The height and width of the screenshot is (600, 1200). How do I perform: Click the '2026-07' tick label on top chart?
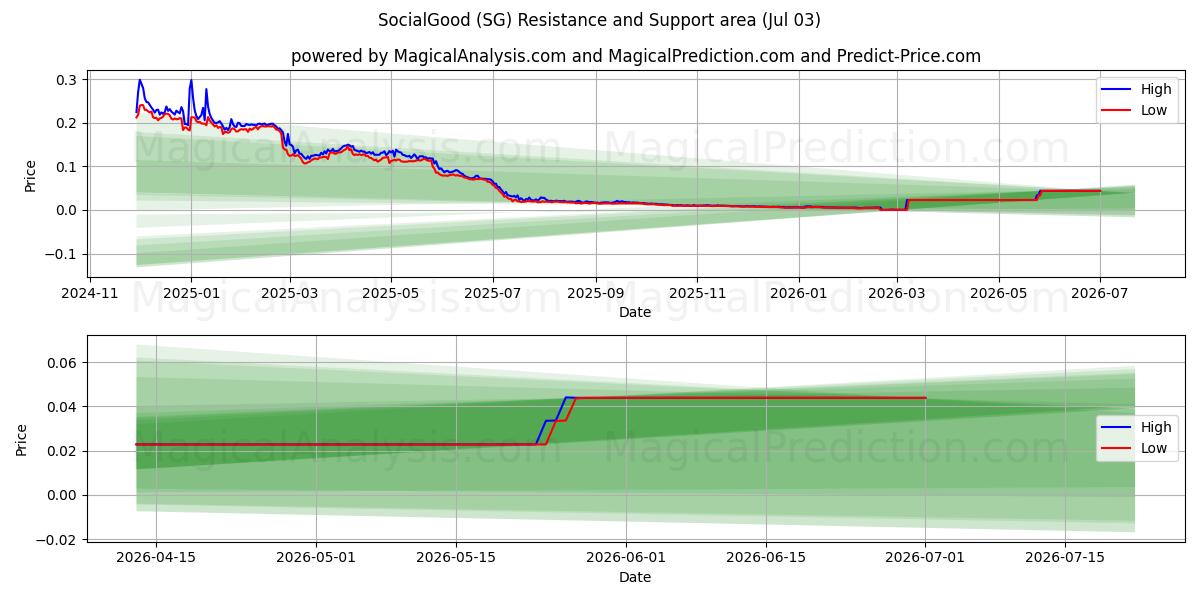coord(1099,293)
